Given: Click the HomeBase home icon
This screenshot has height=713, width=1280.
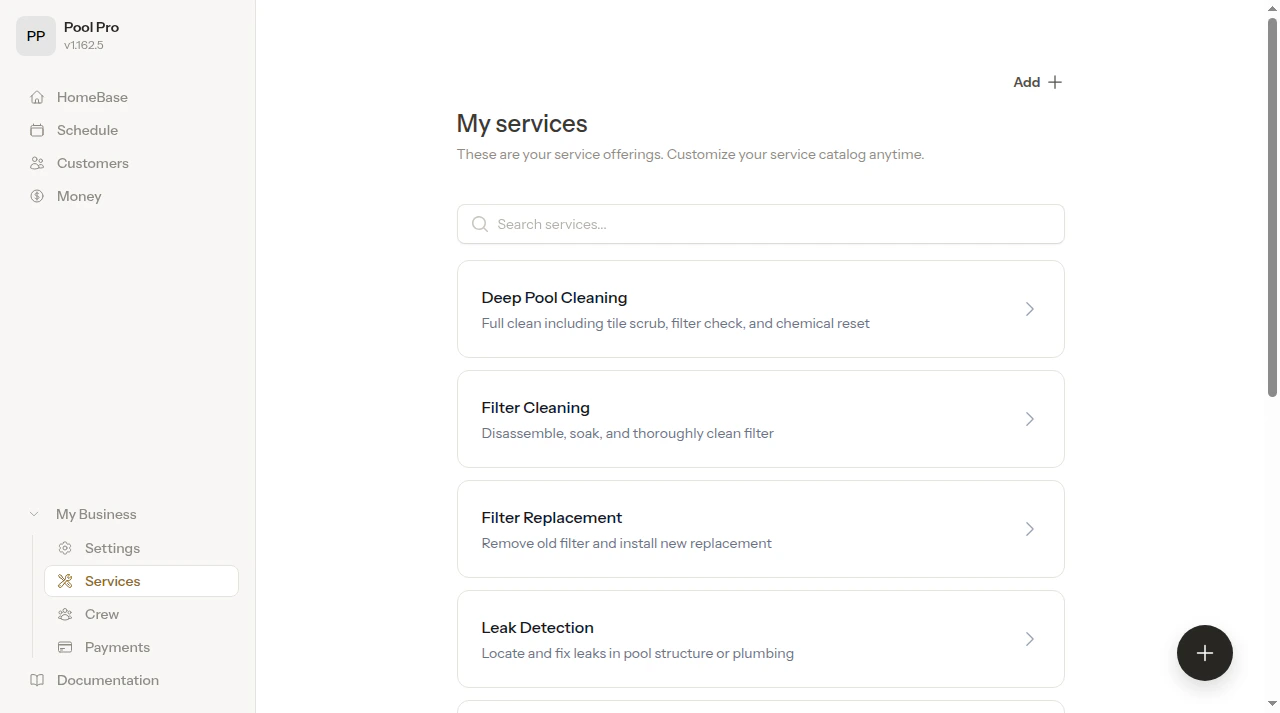Looking at the screenshot, I should pyautogui.click(x=37, y=97).
